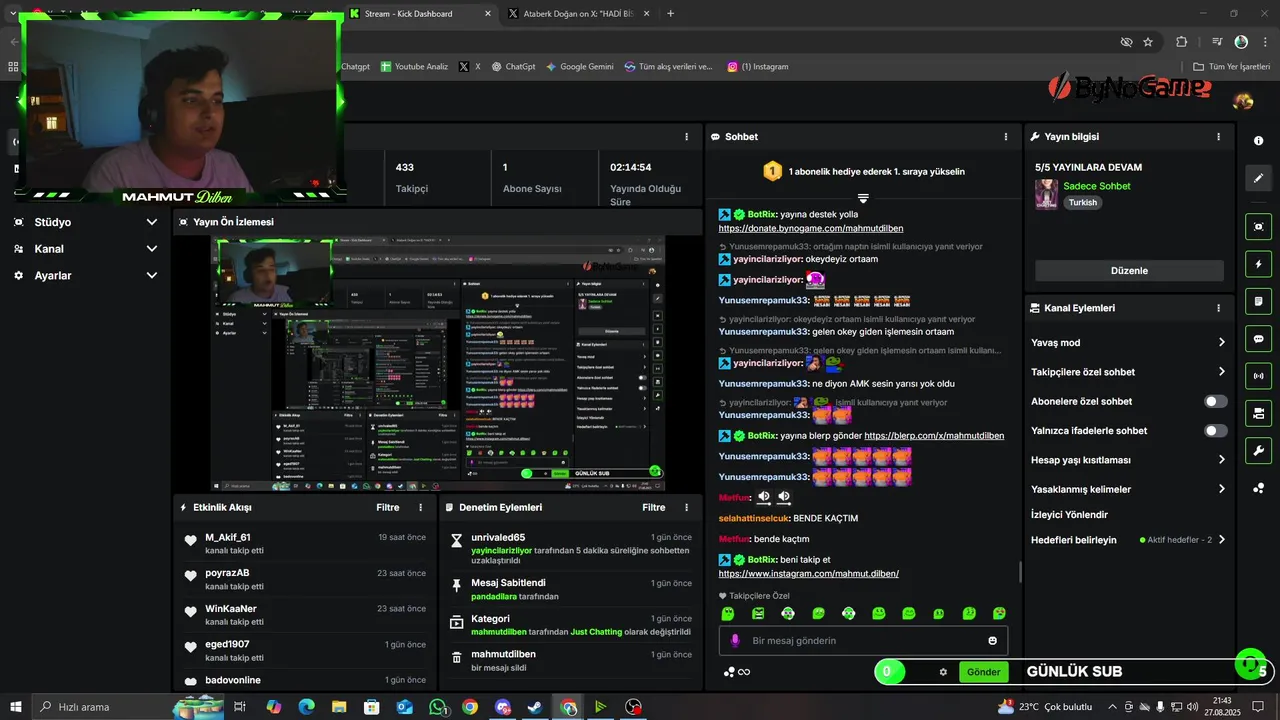Viewport: 1280px width, 720px height.
Task: Open Takipçilere özel sohbet options chevron
Action: [x=1221, y=372]
